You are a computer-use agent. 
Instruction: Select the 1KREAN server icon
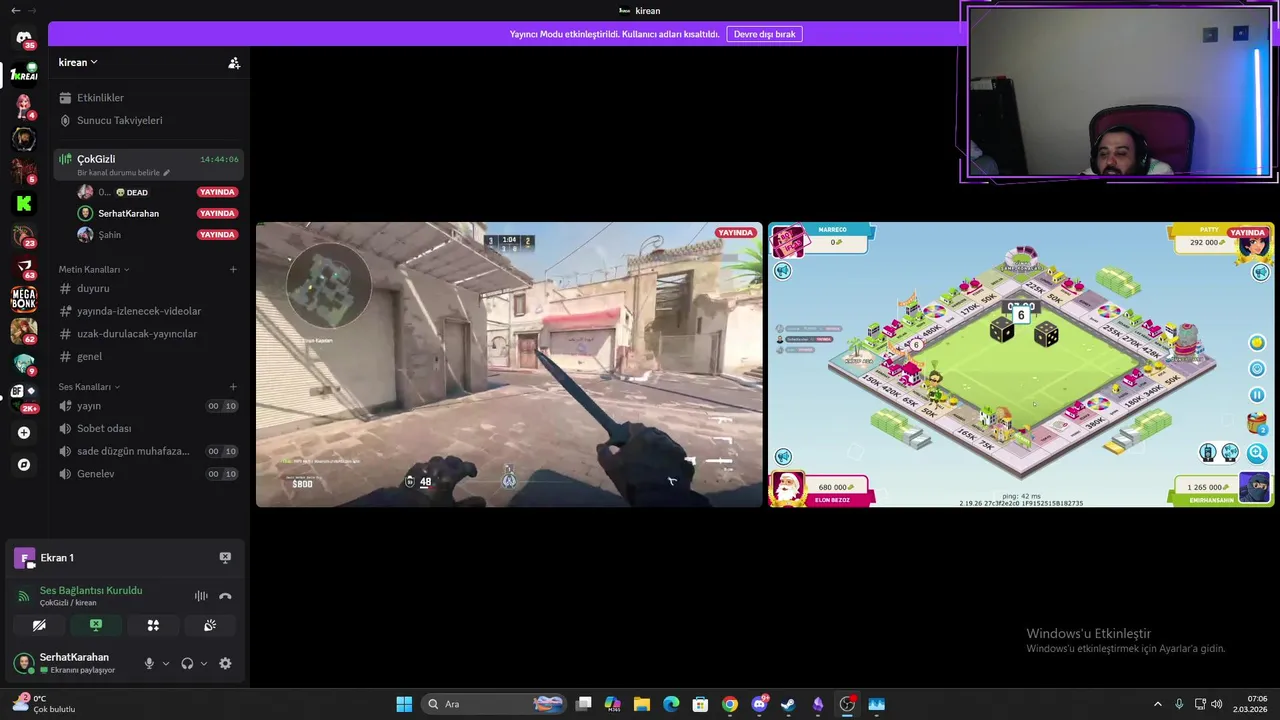(x=24, y=75)
